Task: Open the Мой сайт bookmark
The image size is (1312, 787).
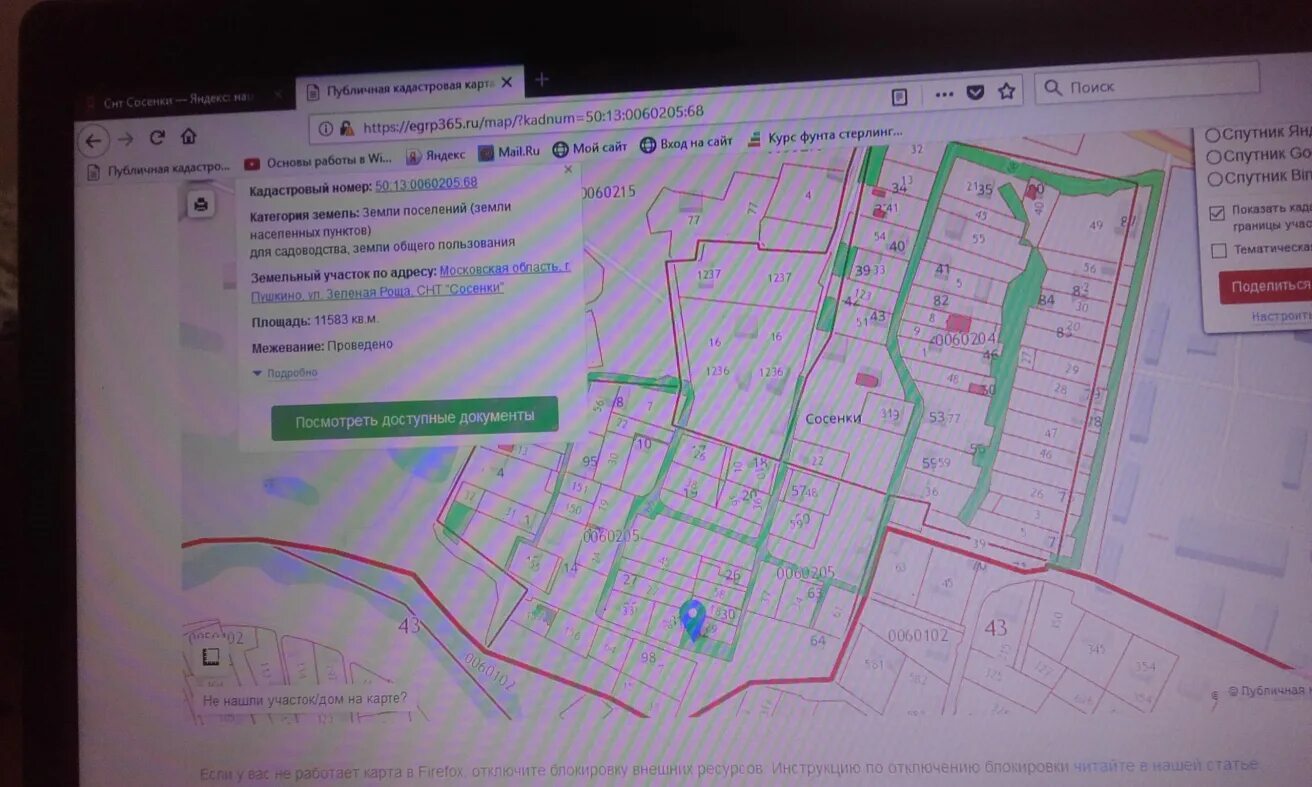Action: click(x=589, y=148)
